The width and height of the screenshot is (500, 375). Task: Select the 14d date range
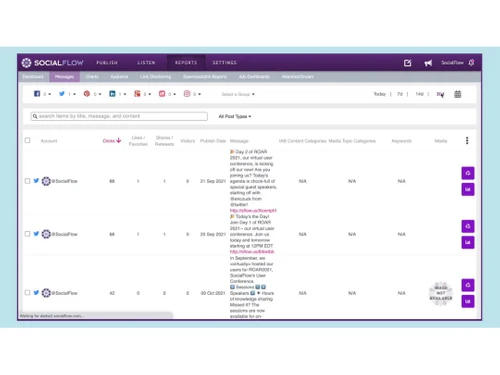point(419,94)
